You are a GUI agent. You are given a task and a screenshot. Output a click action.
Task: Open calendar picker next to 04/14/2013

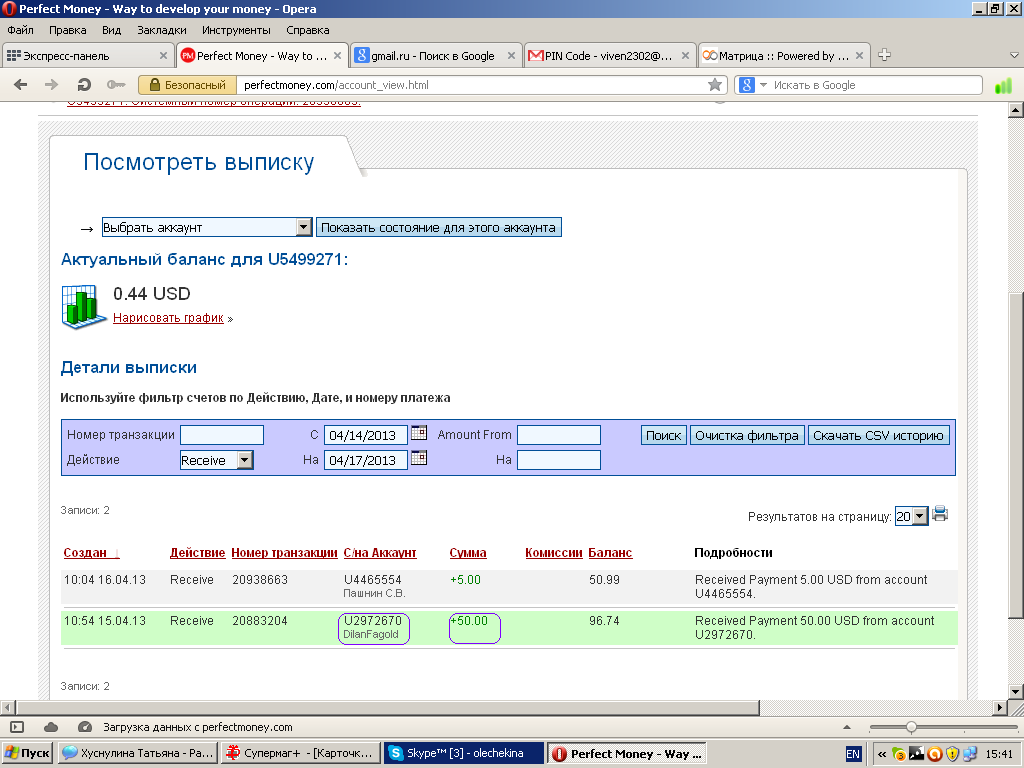click(419, 433)
